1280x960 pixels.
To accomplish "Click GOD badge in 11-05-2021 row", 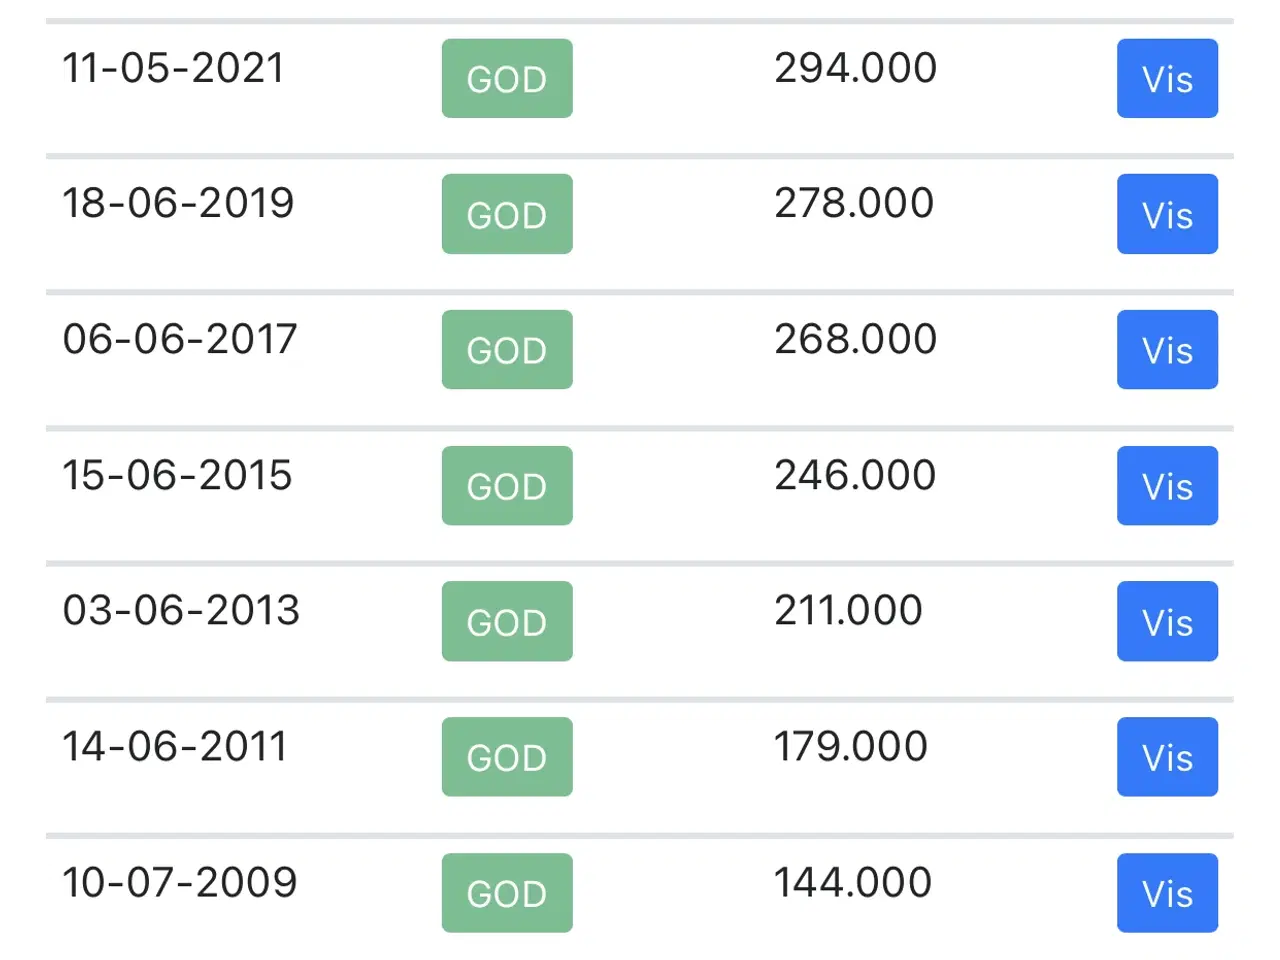I will (x=507, y=79).
